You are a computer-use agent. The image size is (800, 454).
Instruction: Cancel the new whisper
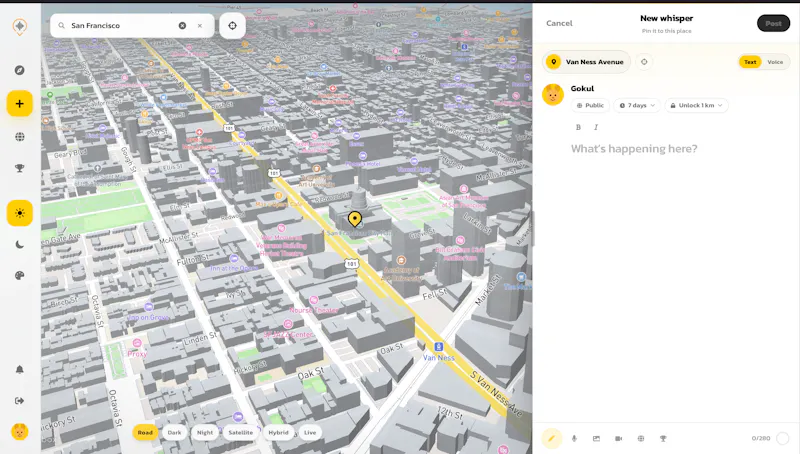click(x=559, y=23)
